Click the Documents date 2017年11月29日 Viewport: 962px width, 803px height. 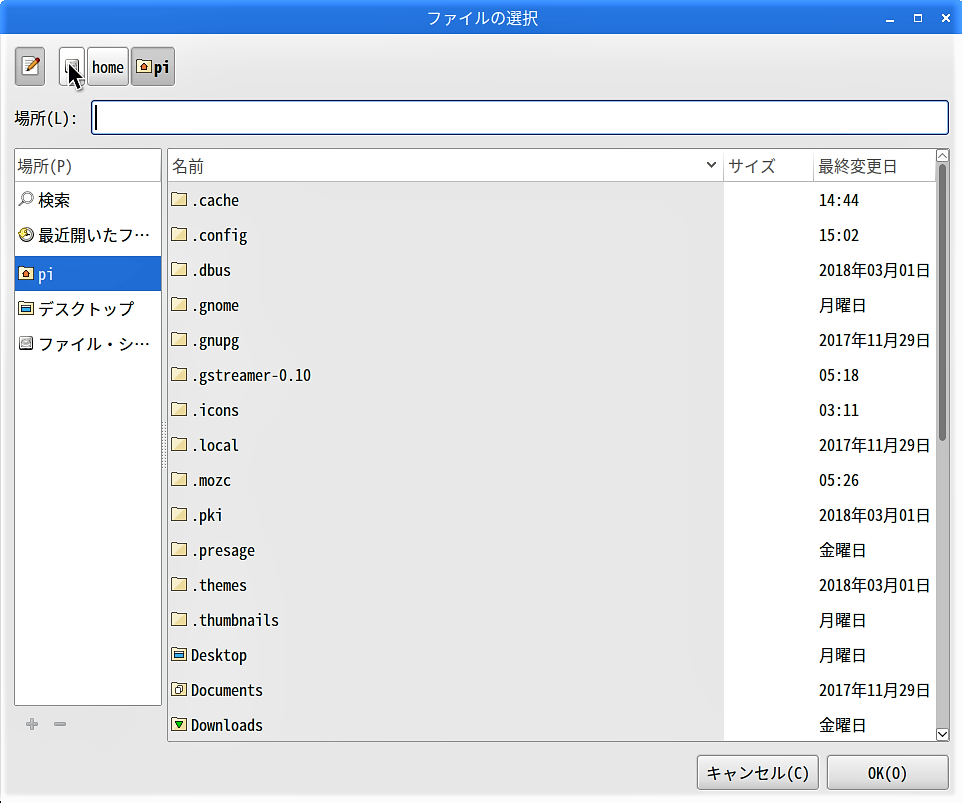(x=874, y=690)
